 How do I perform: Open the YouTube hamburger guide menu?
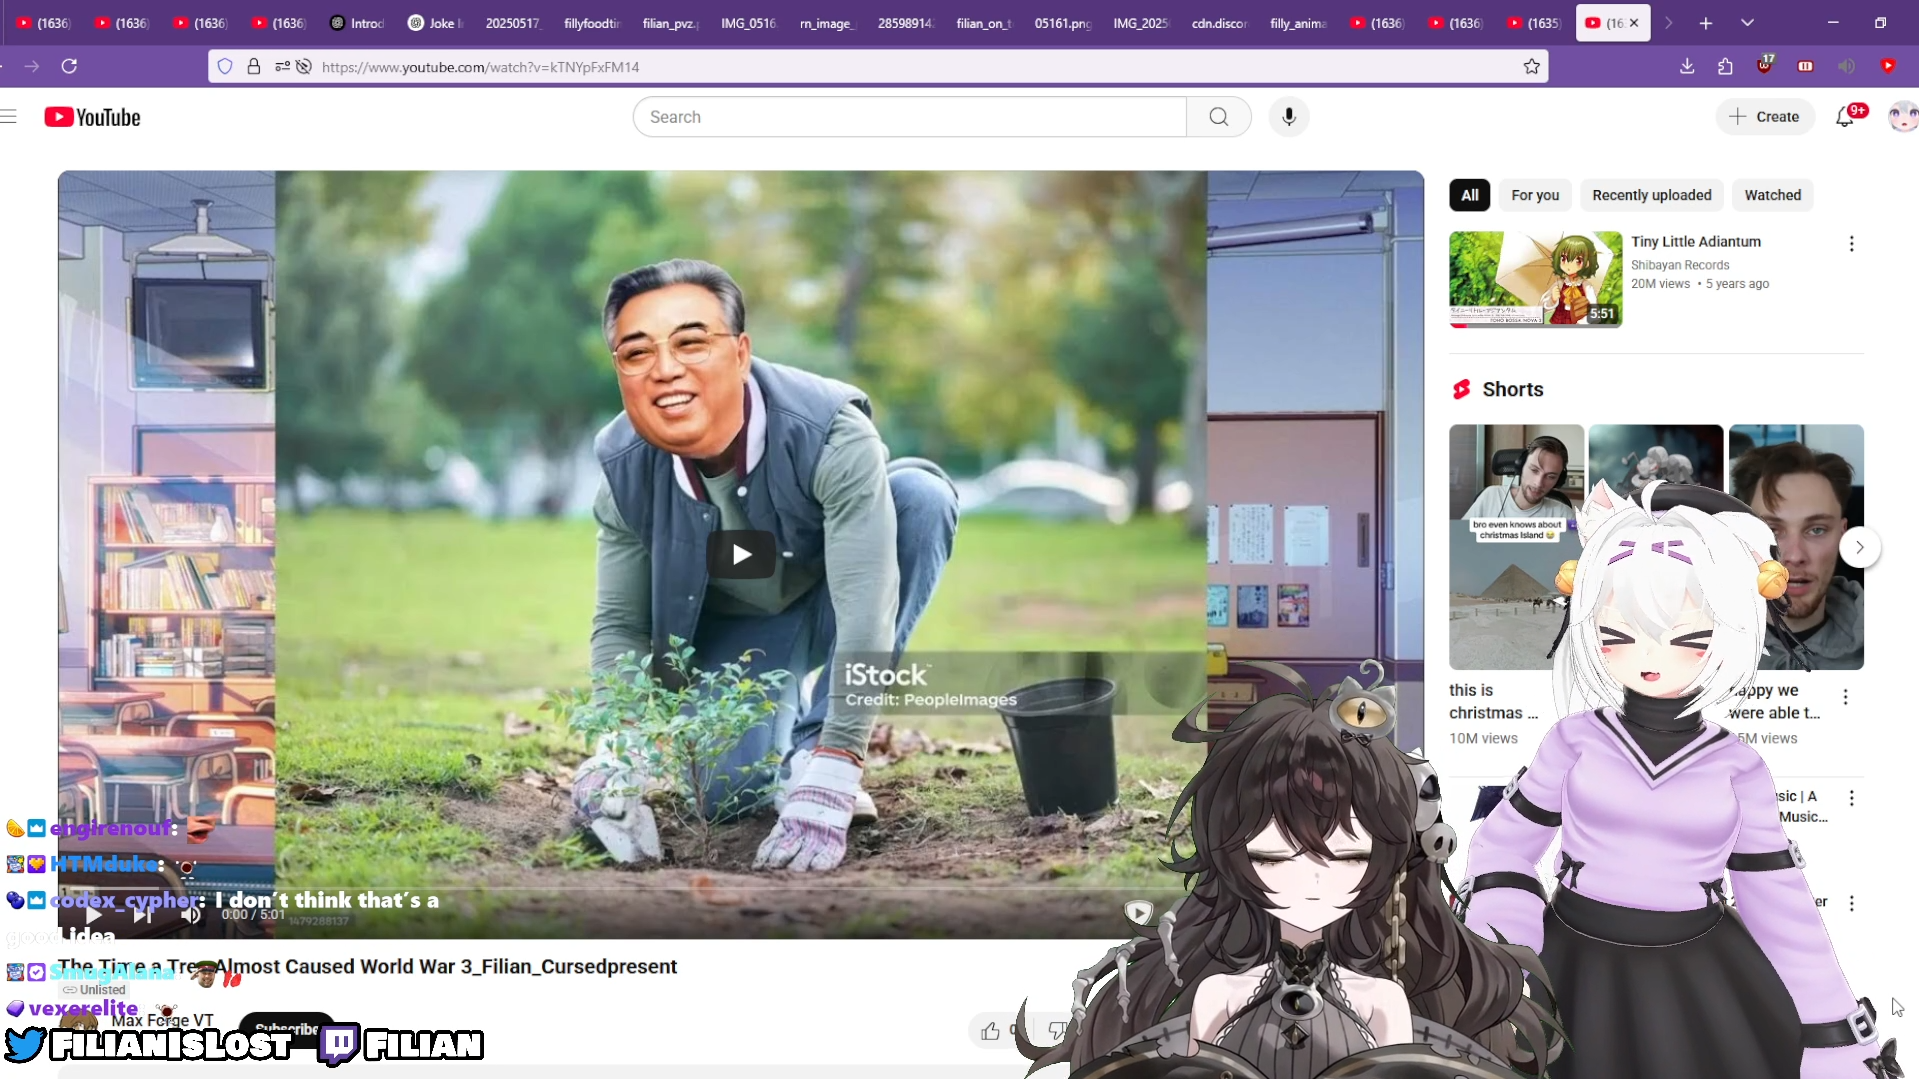click(x=9, y=117)
